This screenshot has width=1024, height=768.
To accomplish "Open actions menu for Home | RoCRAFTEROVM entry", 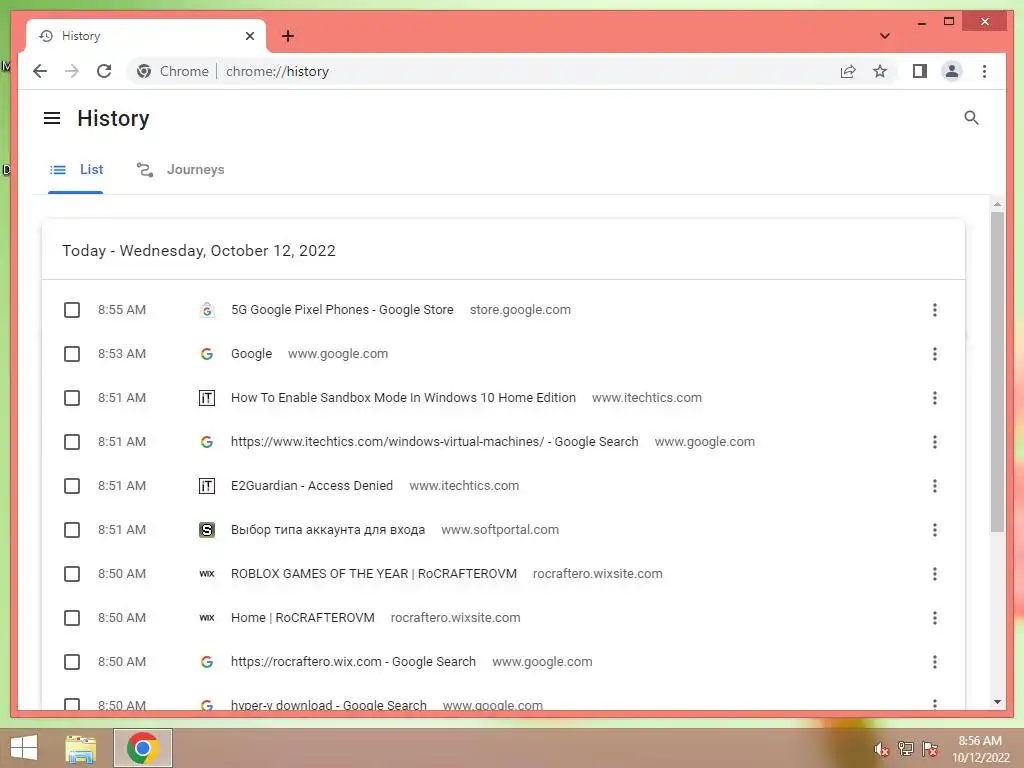I will (x=935, y=618).
